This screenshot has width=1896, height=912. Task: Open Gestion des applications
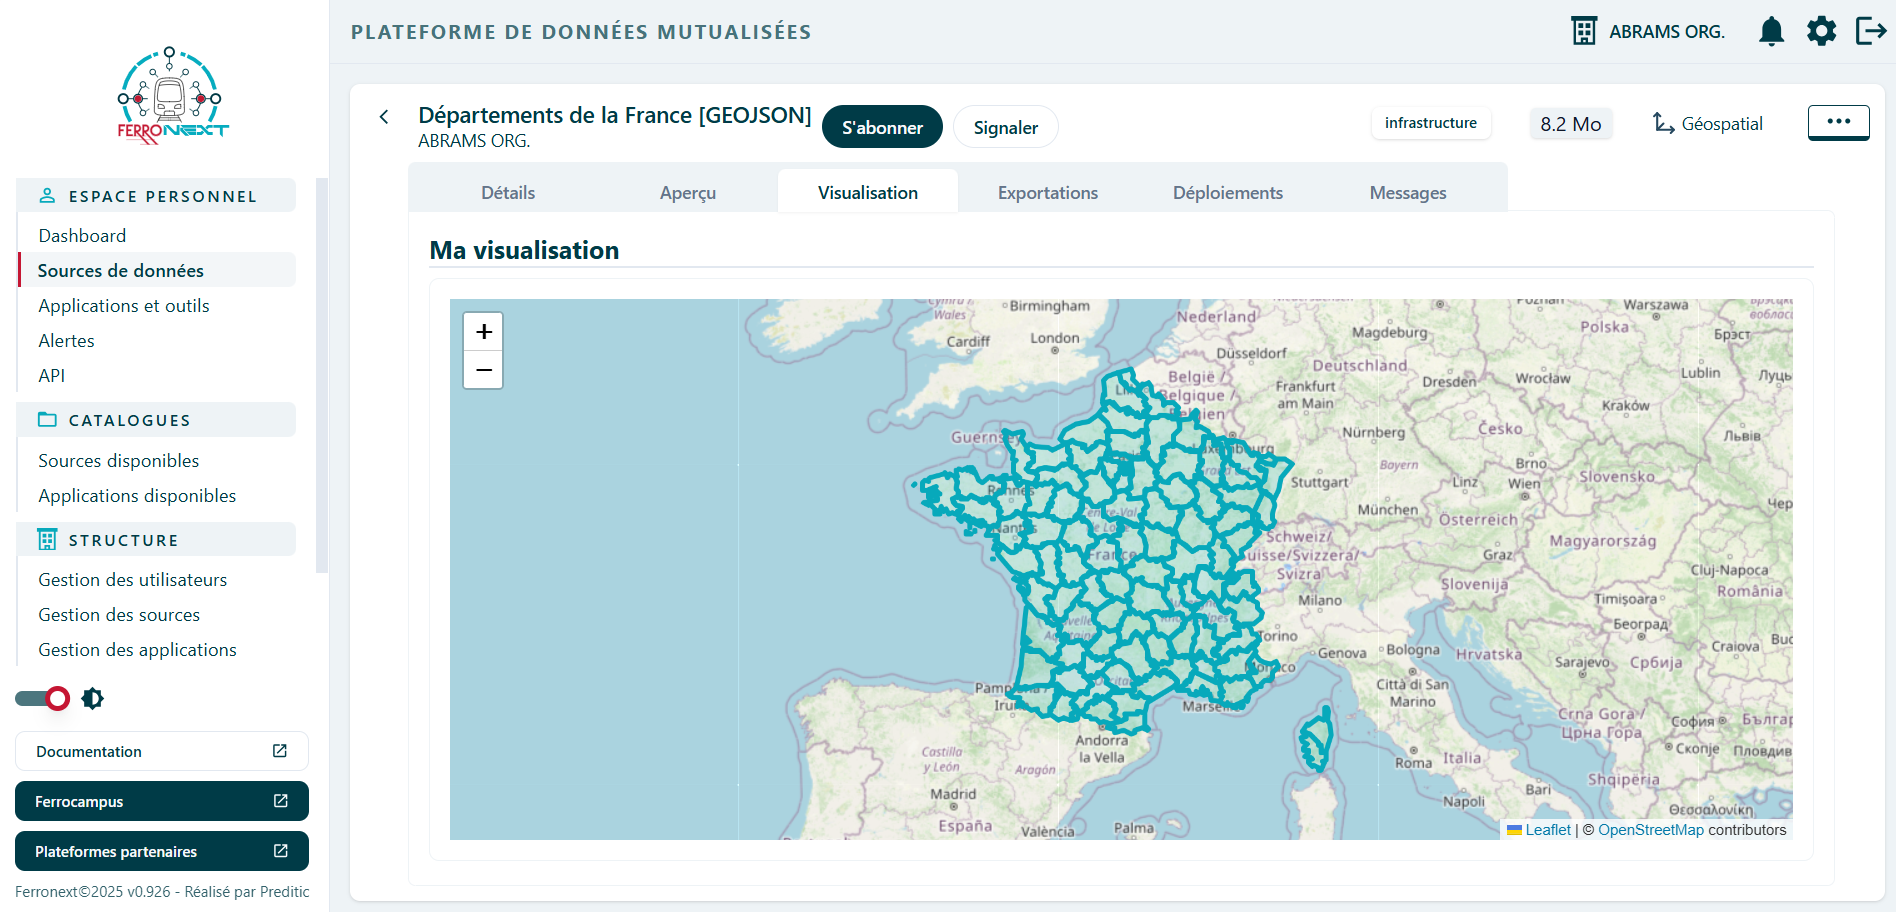click(x=138, y=650)
